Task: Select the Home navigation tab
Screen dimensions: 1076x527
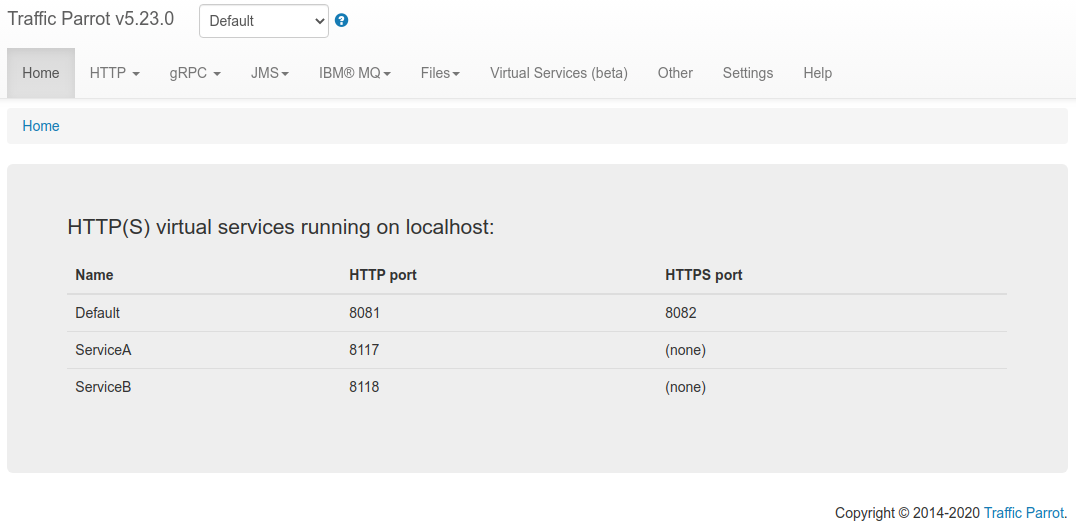Action: 41,73
